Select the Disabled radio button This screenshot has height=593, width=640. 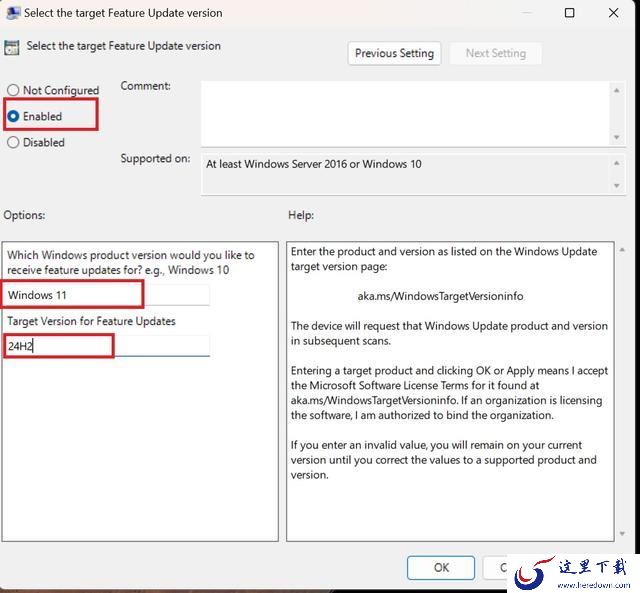pos(13,142)
